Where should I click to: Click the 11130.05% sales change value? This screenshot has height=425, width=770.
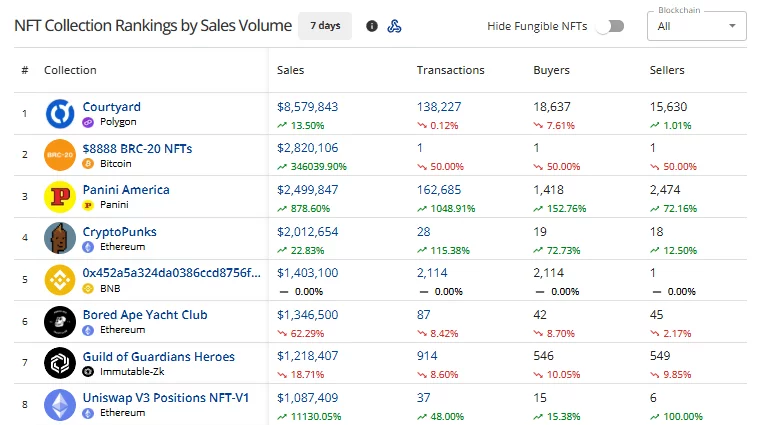coord(316,417)
